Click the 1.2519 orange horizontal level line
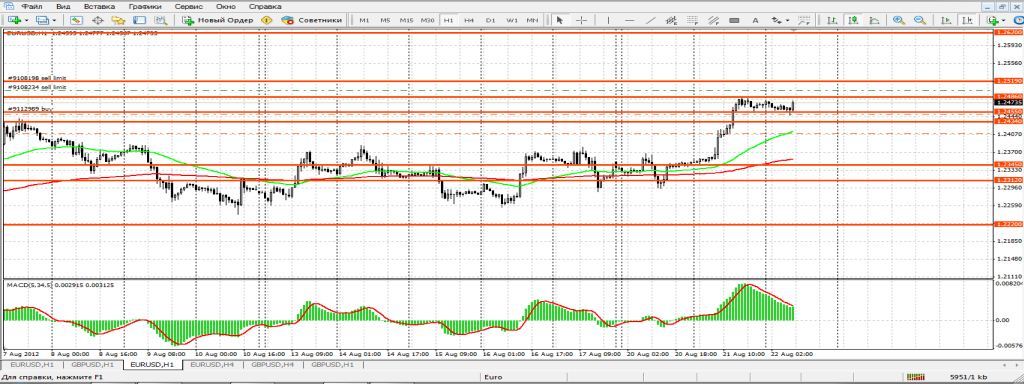The image size is (1024, 384). (x=496, y=81)
